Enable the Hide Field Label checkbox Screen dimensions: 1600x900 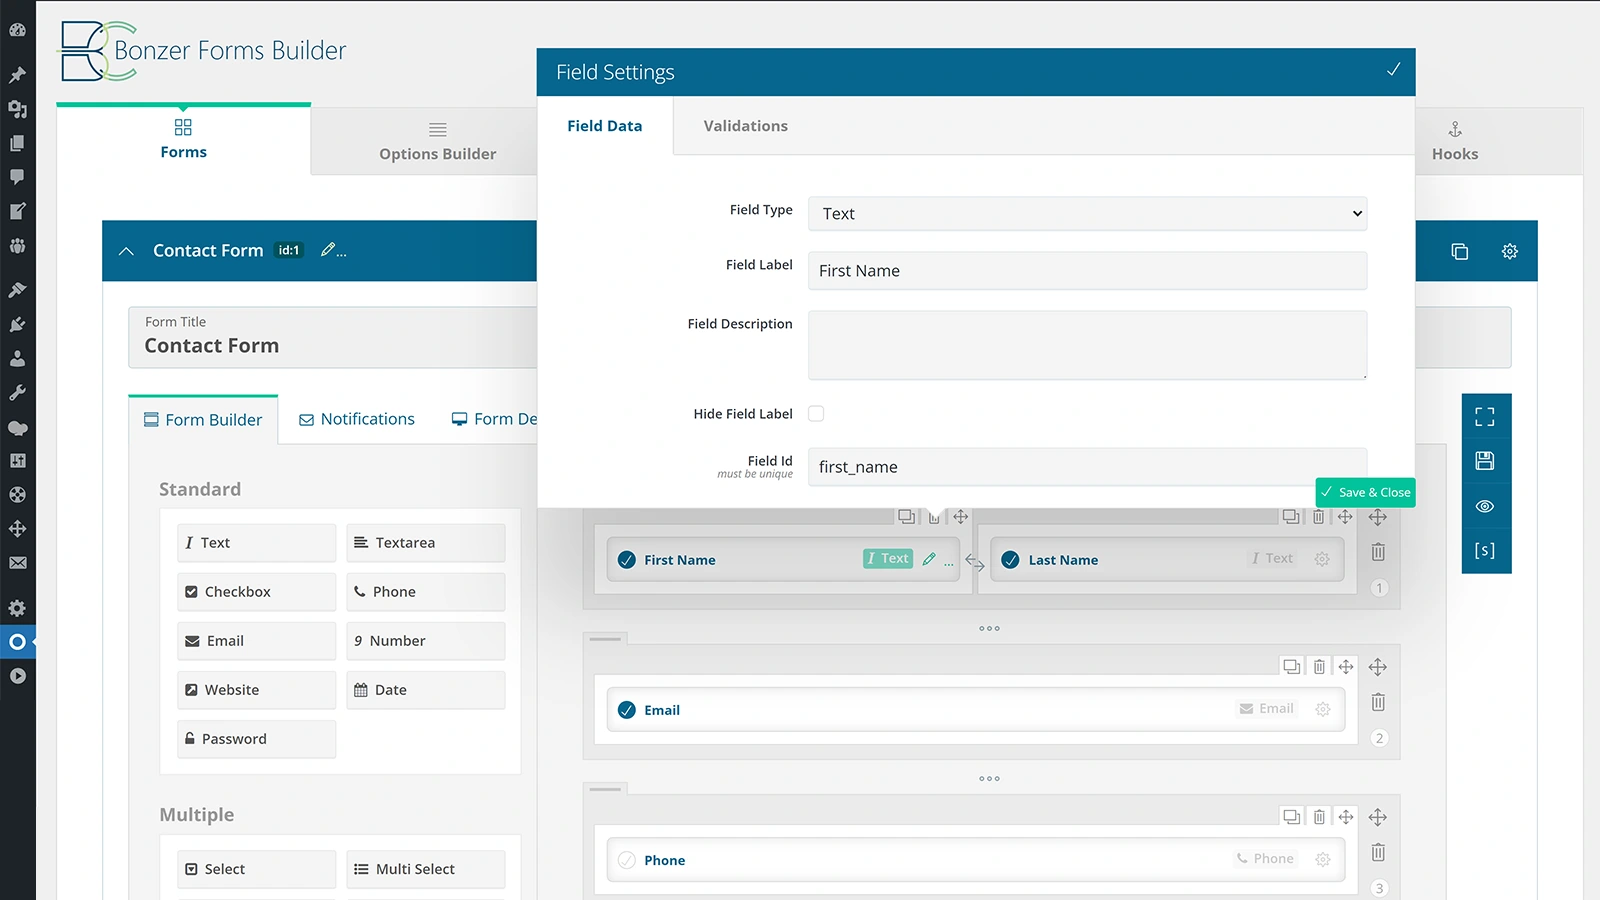coord(816,413)
